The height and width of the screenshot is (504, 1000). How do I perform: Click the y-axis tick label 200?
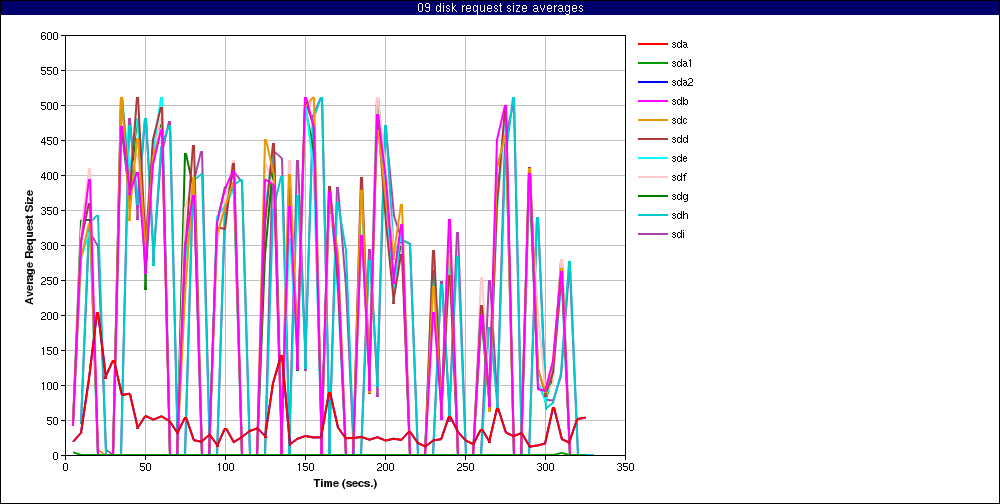[51, 316]
